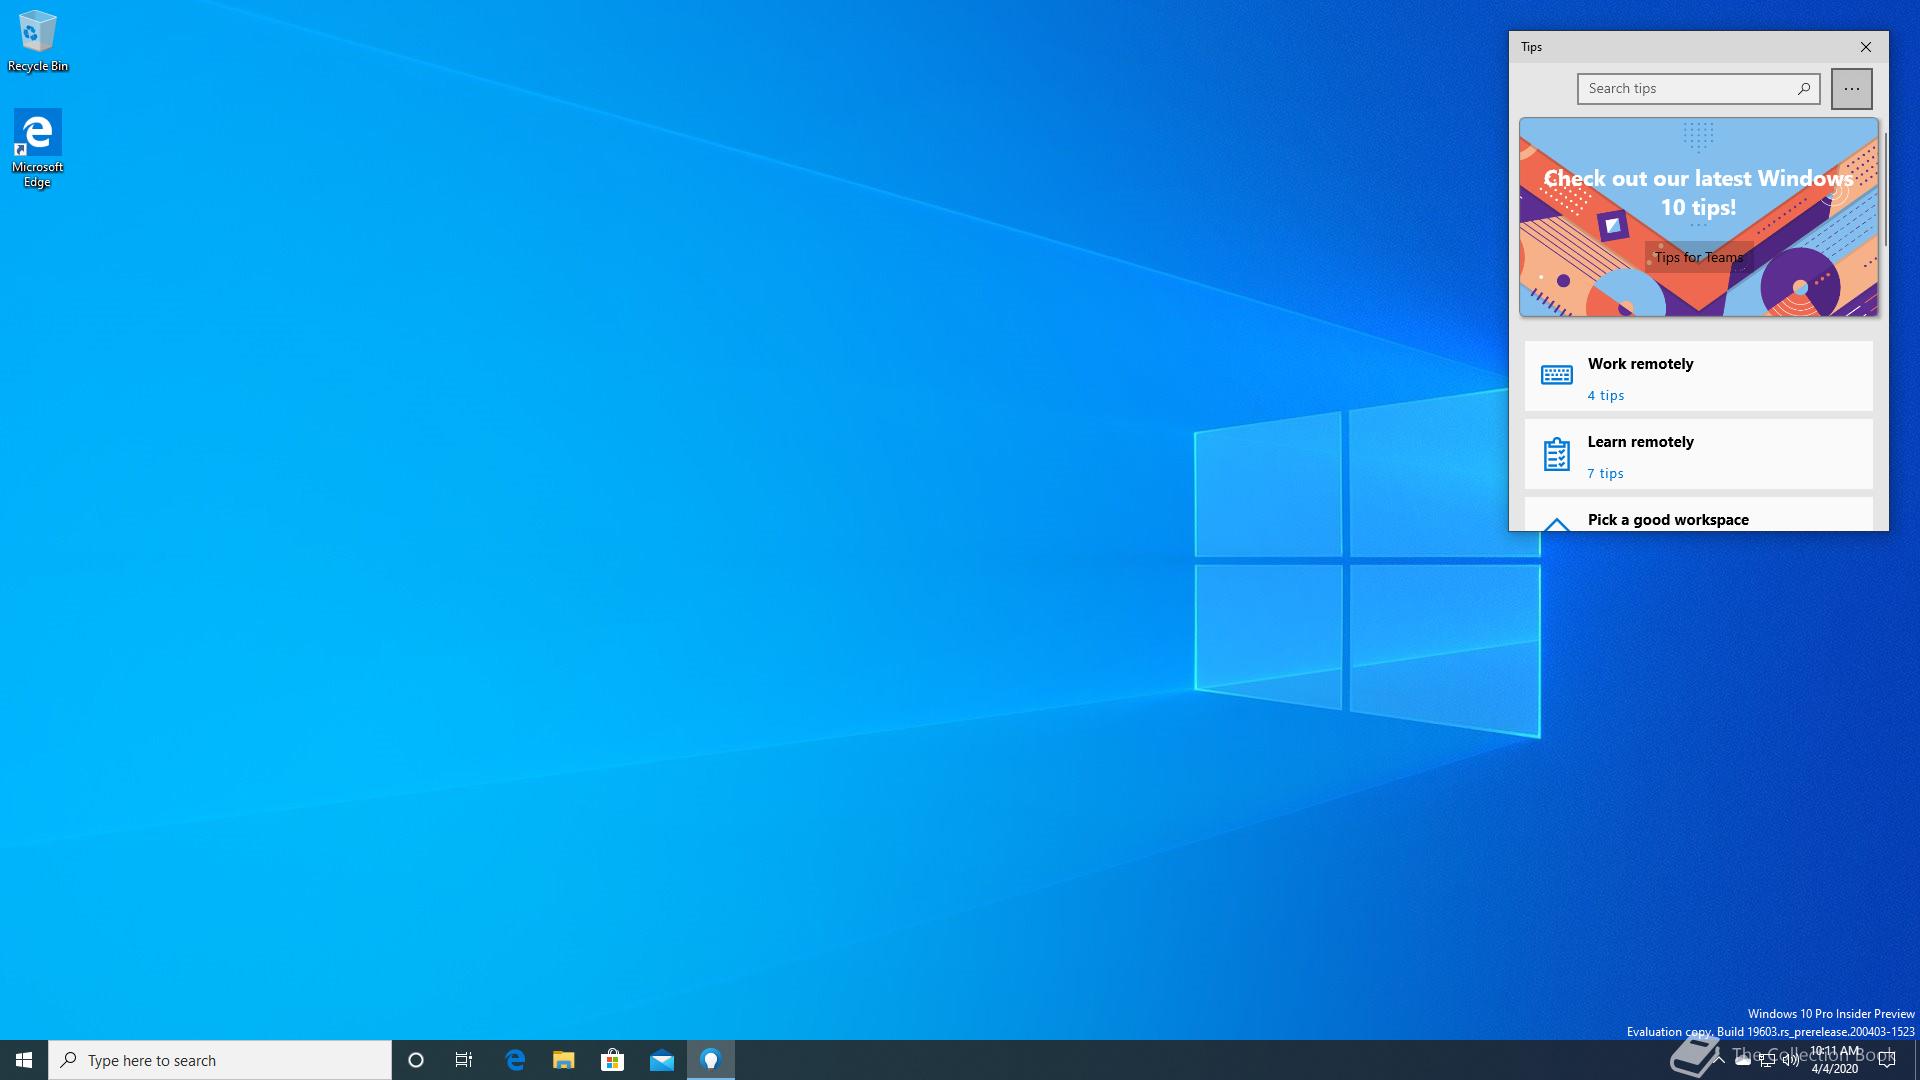Screen dimensions: 1920x1080
Task: Open the taskbar clock and date
Action: click(x=1834, y=1060)
